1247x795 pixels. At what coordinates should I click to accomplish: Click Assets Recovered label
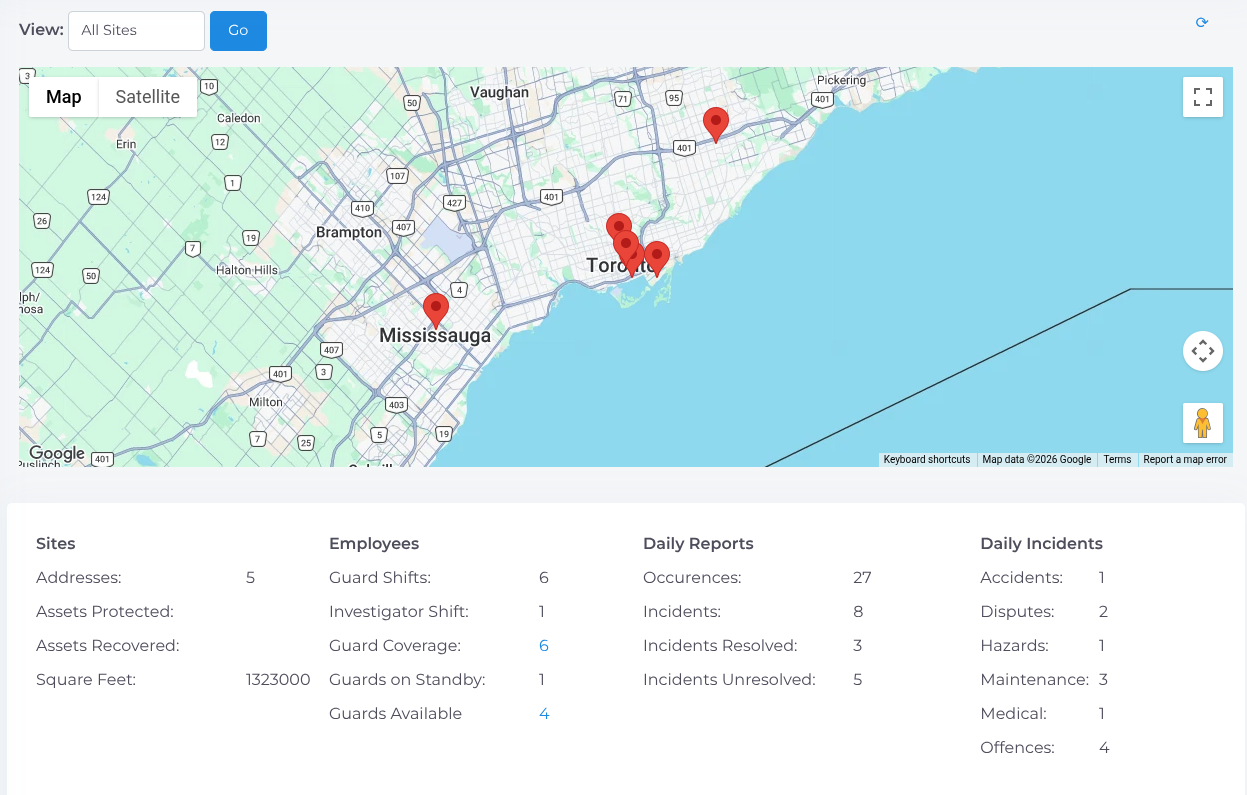[x=108, y=646]
